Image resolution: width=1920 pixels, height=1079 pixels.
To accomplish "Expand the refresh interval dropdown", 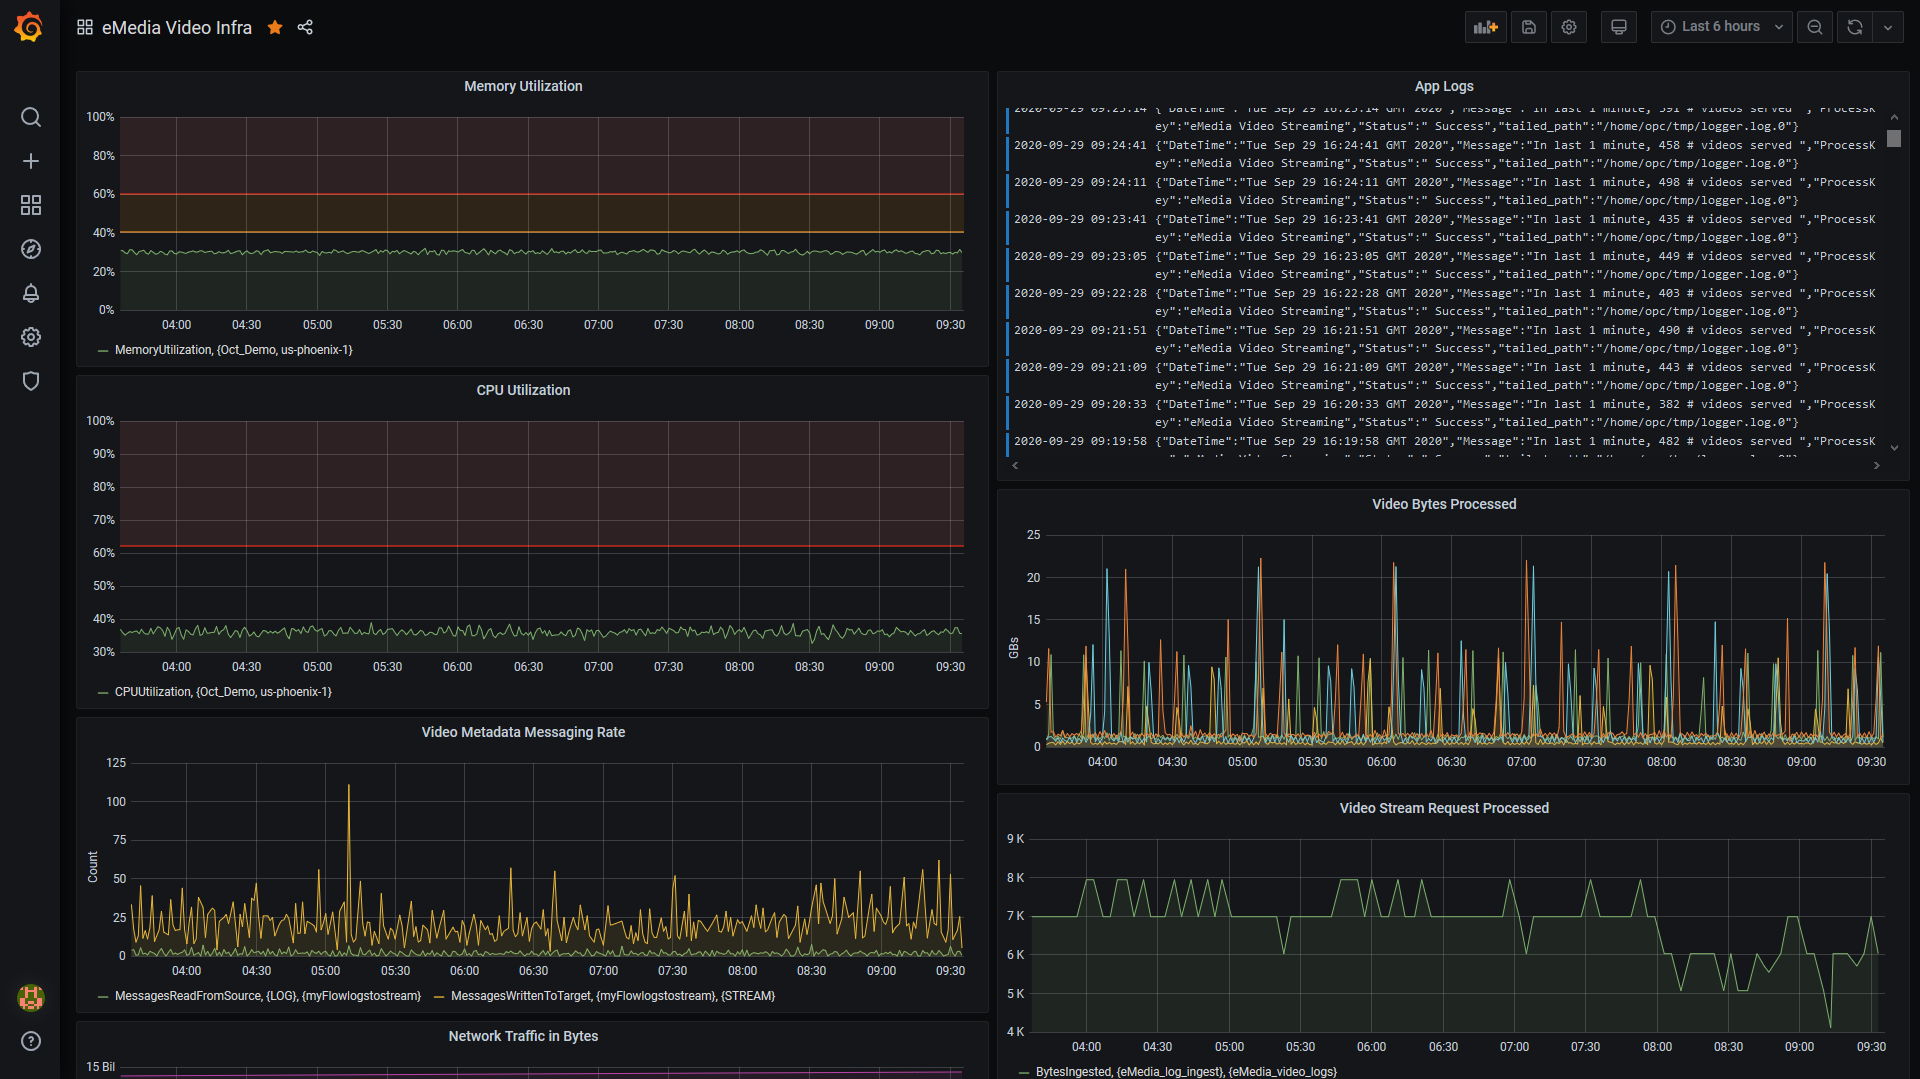I will point(1889,27).
